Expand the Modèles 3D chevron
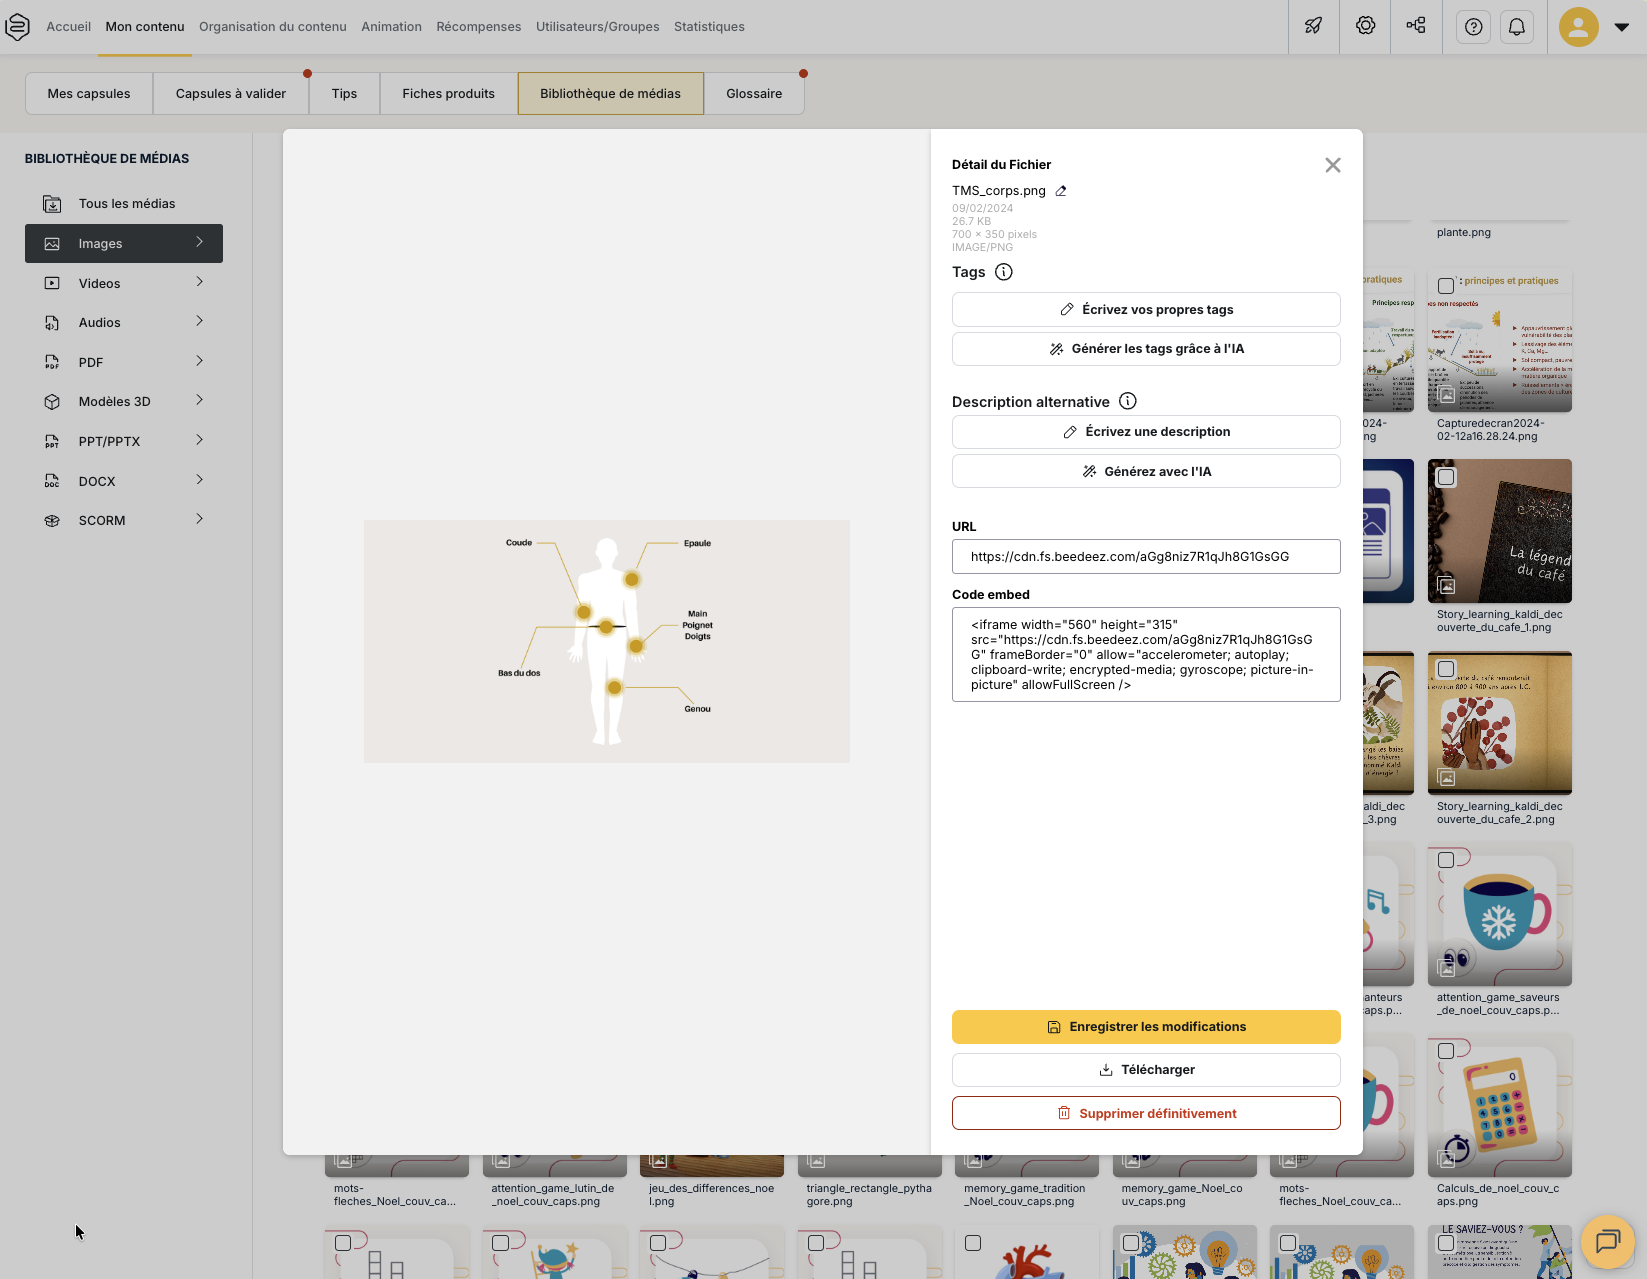The height and width of the screenshot is (1279, 1647). point(200,400)
